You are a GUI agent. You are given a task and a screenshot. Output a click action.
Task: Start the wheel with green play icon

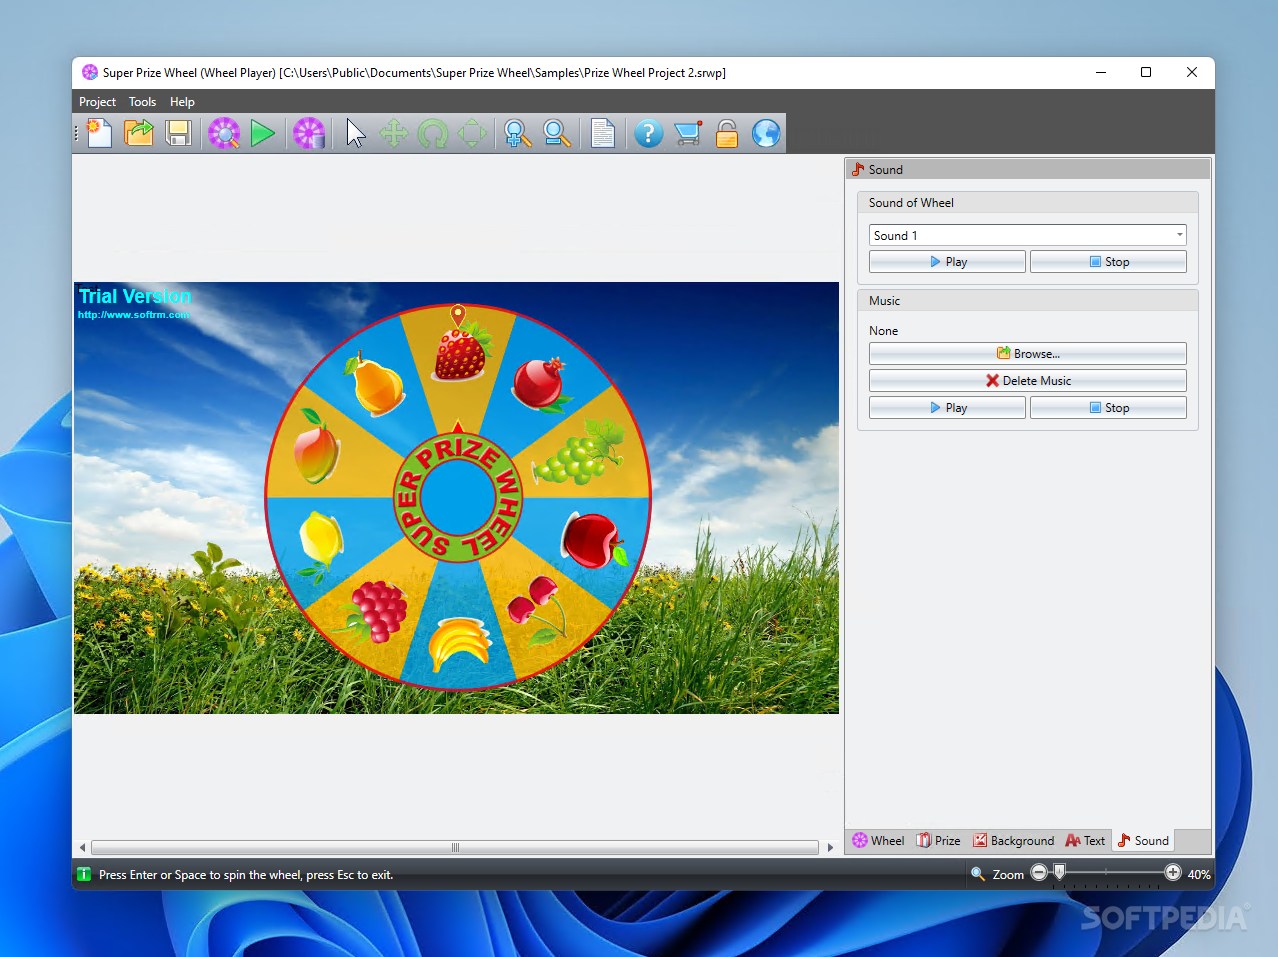coord(263,133)
